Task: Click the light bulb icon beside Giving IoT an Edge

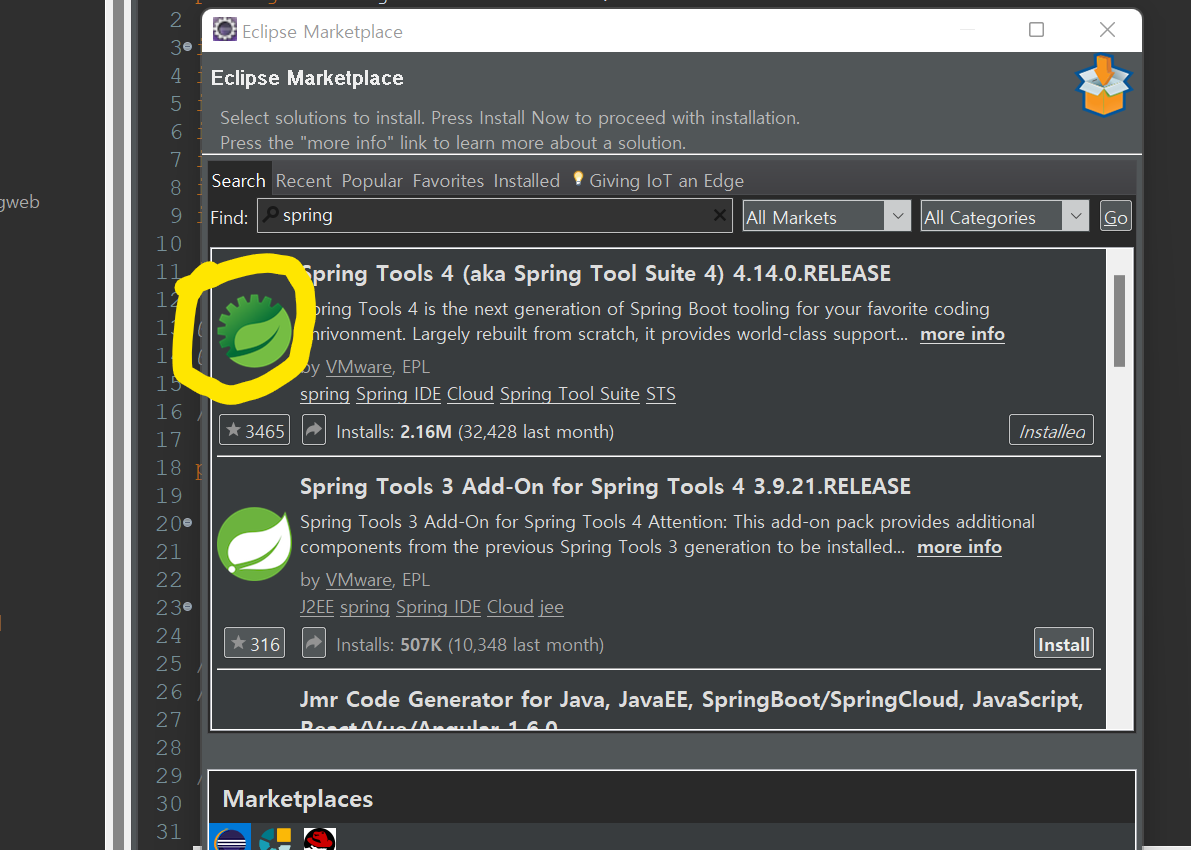Action: pos(578,179)
